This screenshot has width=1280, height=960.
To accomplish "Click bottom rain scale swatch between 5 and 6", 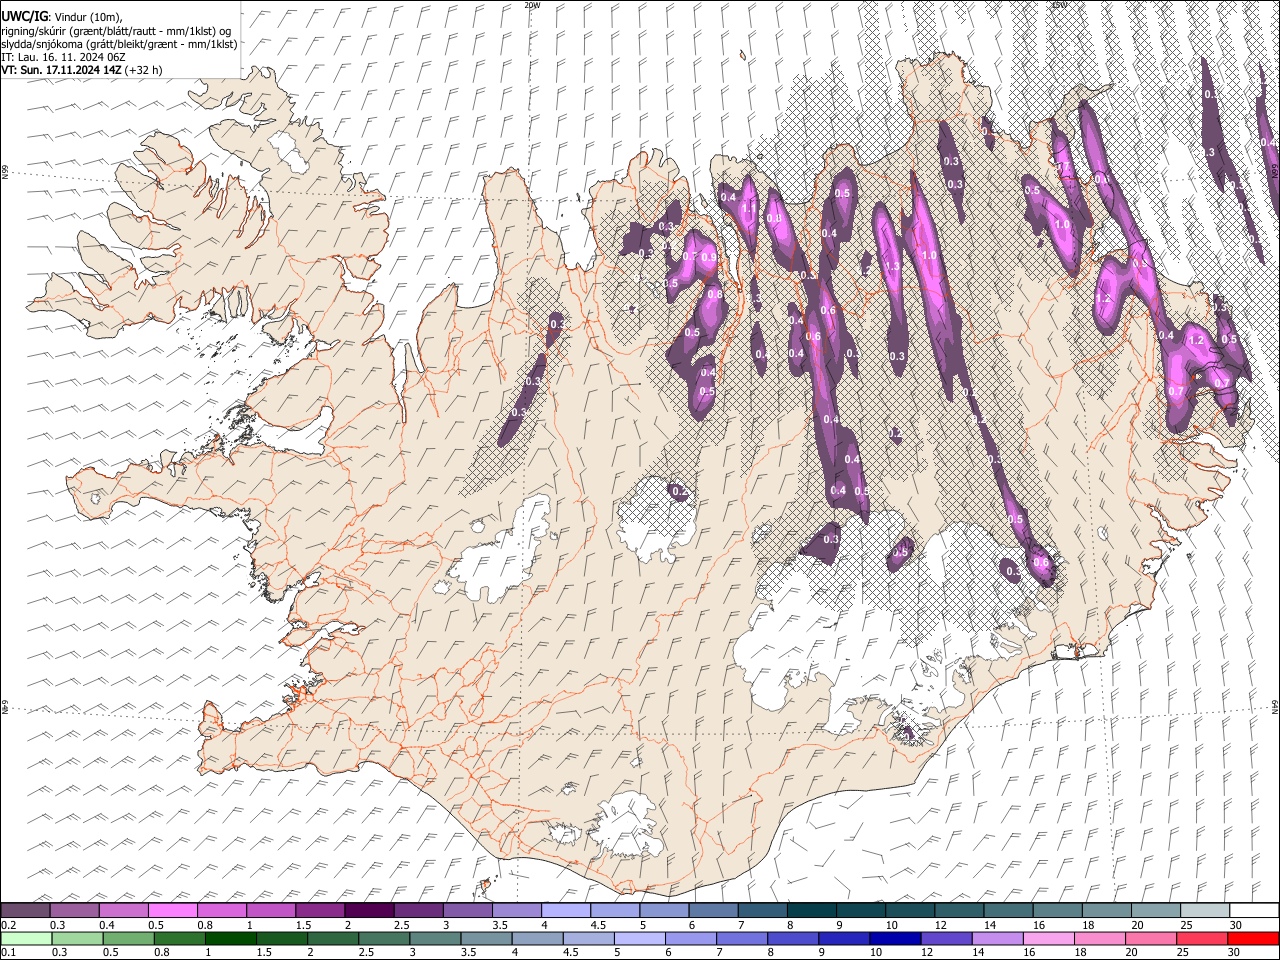I will tap(641, 938).
